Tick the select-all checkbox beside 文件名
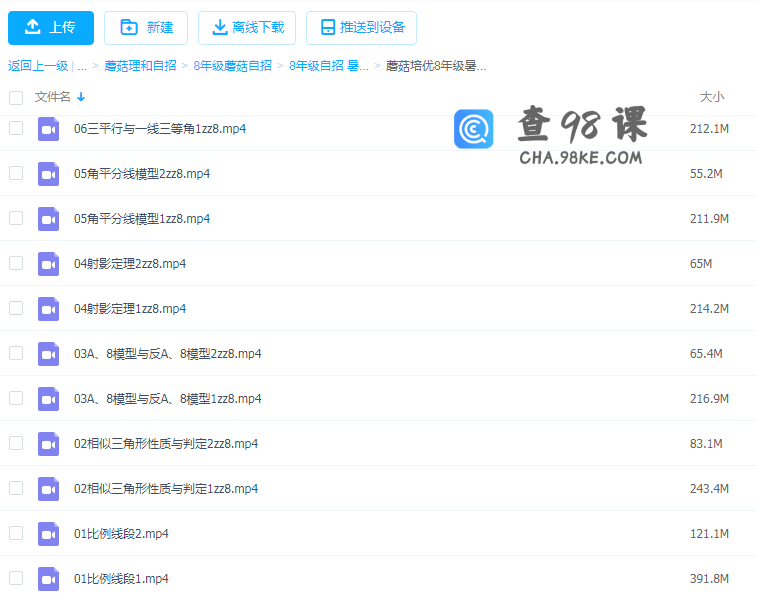Image resolution: width=757 pixels, height=595 pixels. tap(16, 98)
